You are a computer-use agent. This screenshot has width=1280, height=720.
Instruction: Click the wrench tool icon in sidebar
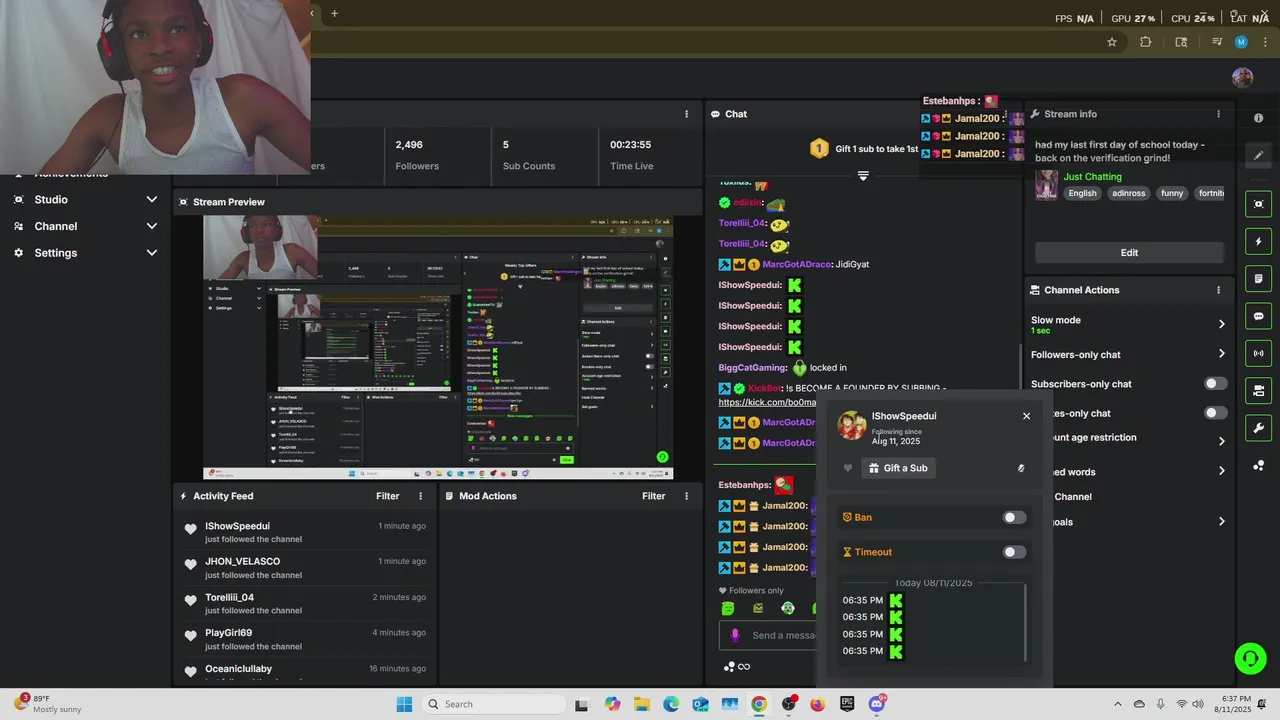pos(1258,428)
